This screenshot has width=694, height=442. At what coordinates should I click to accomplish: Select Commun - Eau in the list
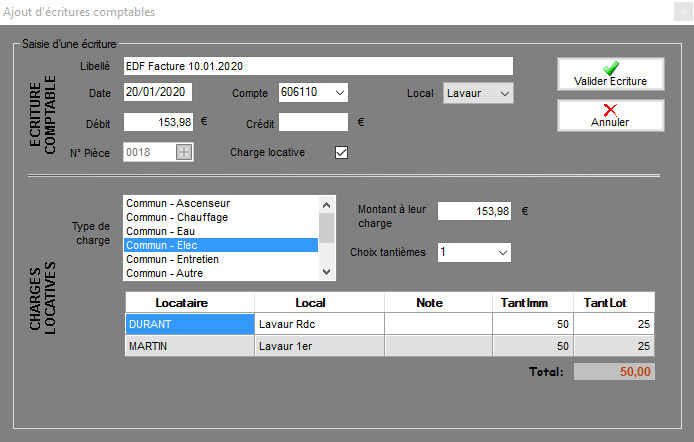click(220, 231)
